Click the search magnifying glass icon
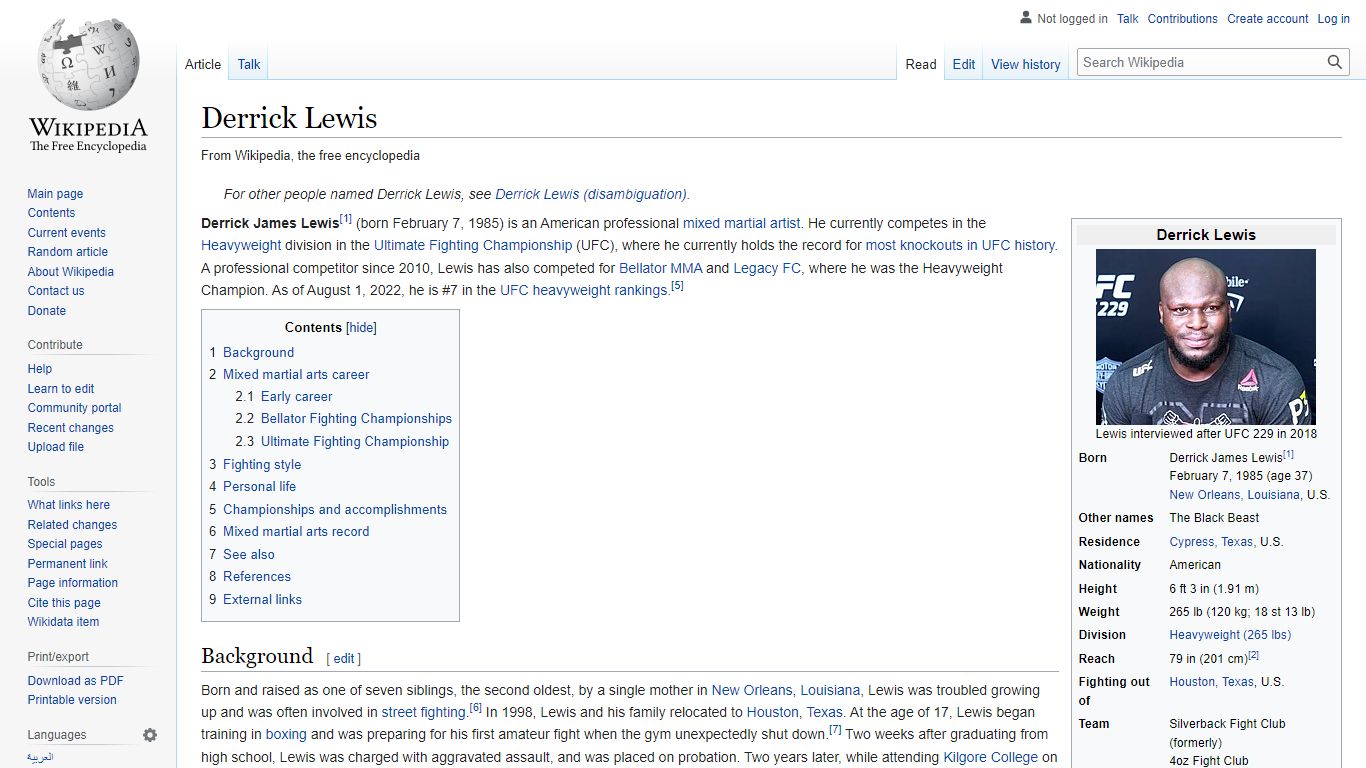The height and width of the screenshot is (768, 1366). (x=1335, y=62)
